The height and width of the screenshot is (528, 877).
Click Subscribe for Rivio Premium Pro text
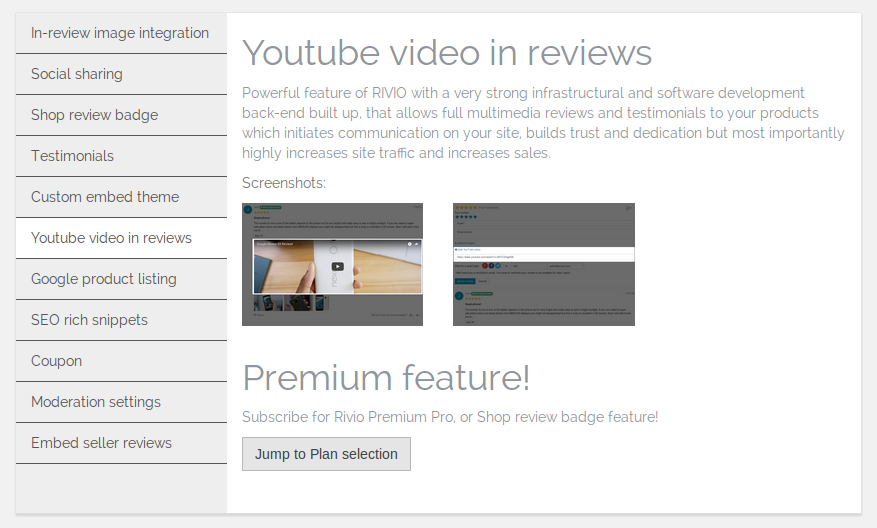point(450,417)
